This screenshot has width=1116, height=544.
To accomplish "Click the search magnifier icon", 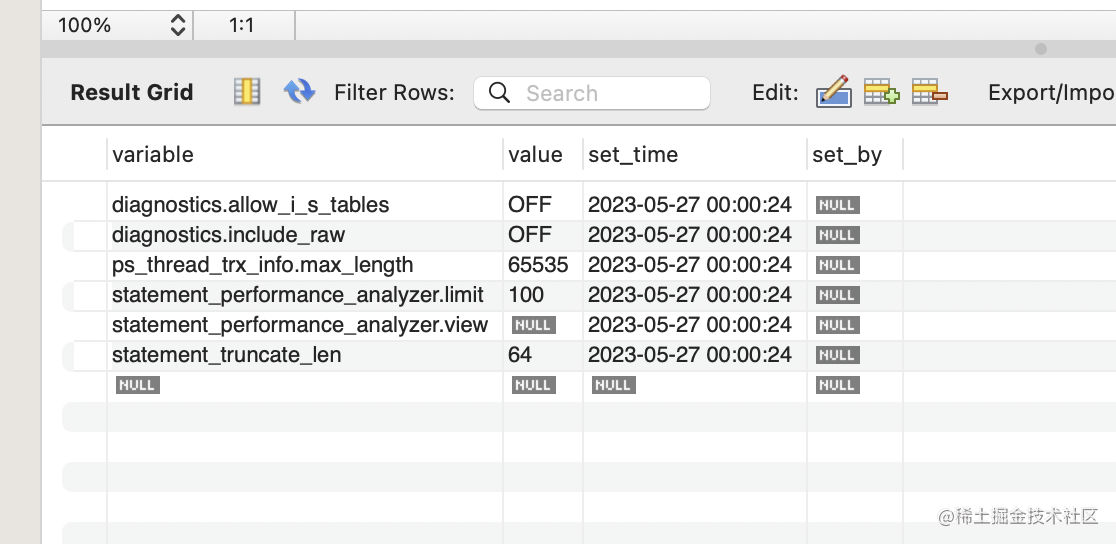I will pyautogui.click(x=499, y=93).
